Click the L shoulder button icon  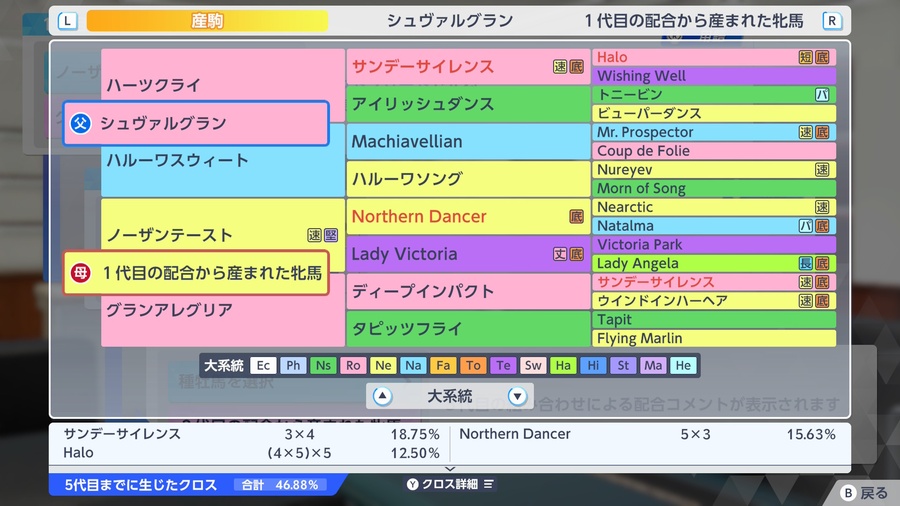pos(67,21)
